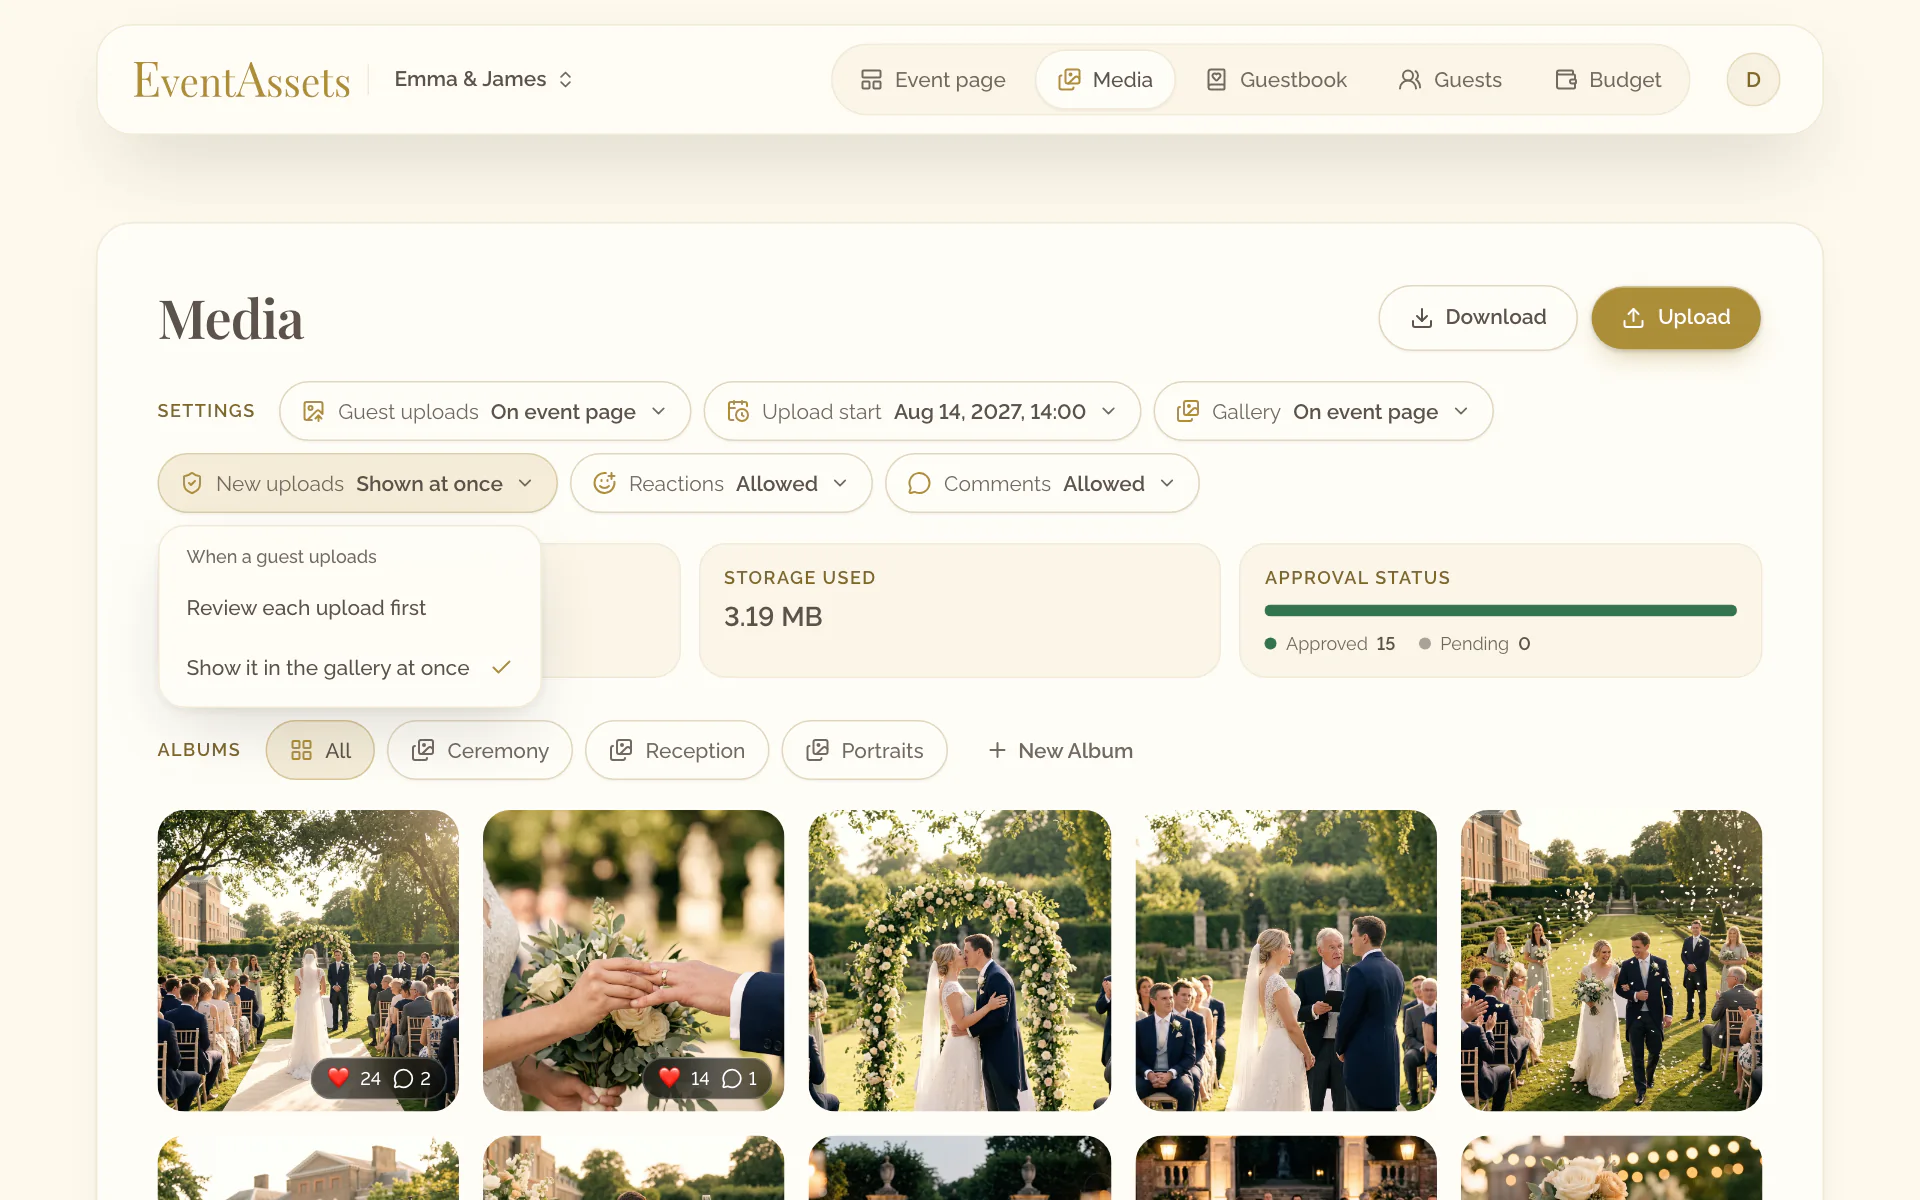Screen dimensions: 1920x1200
Task: Open the photo of vows with officiant
Action: (1286, 960)
